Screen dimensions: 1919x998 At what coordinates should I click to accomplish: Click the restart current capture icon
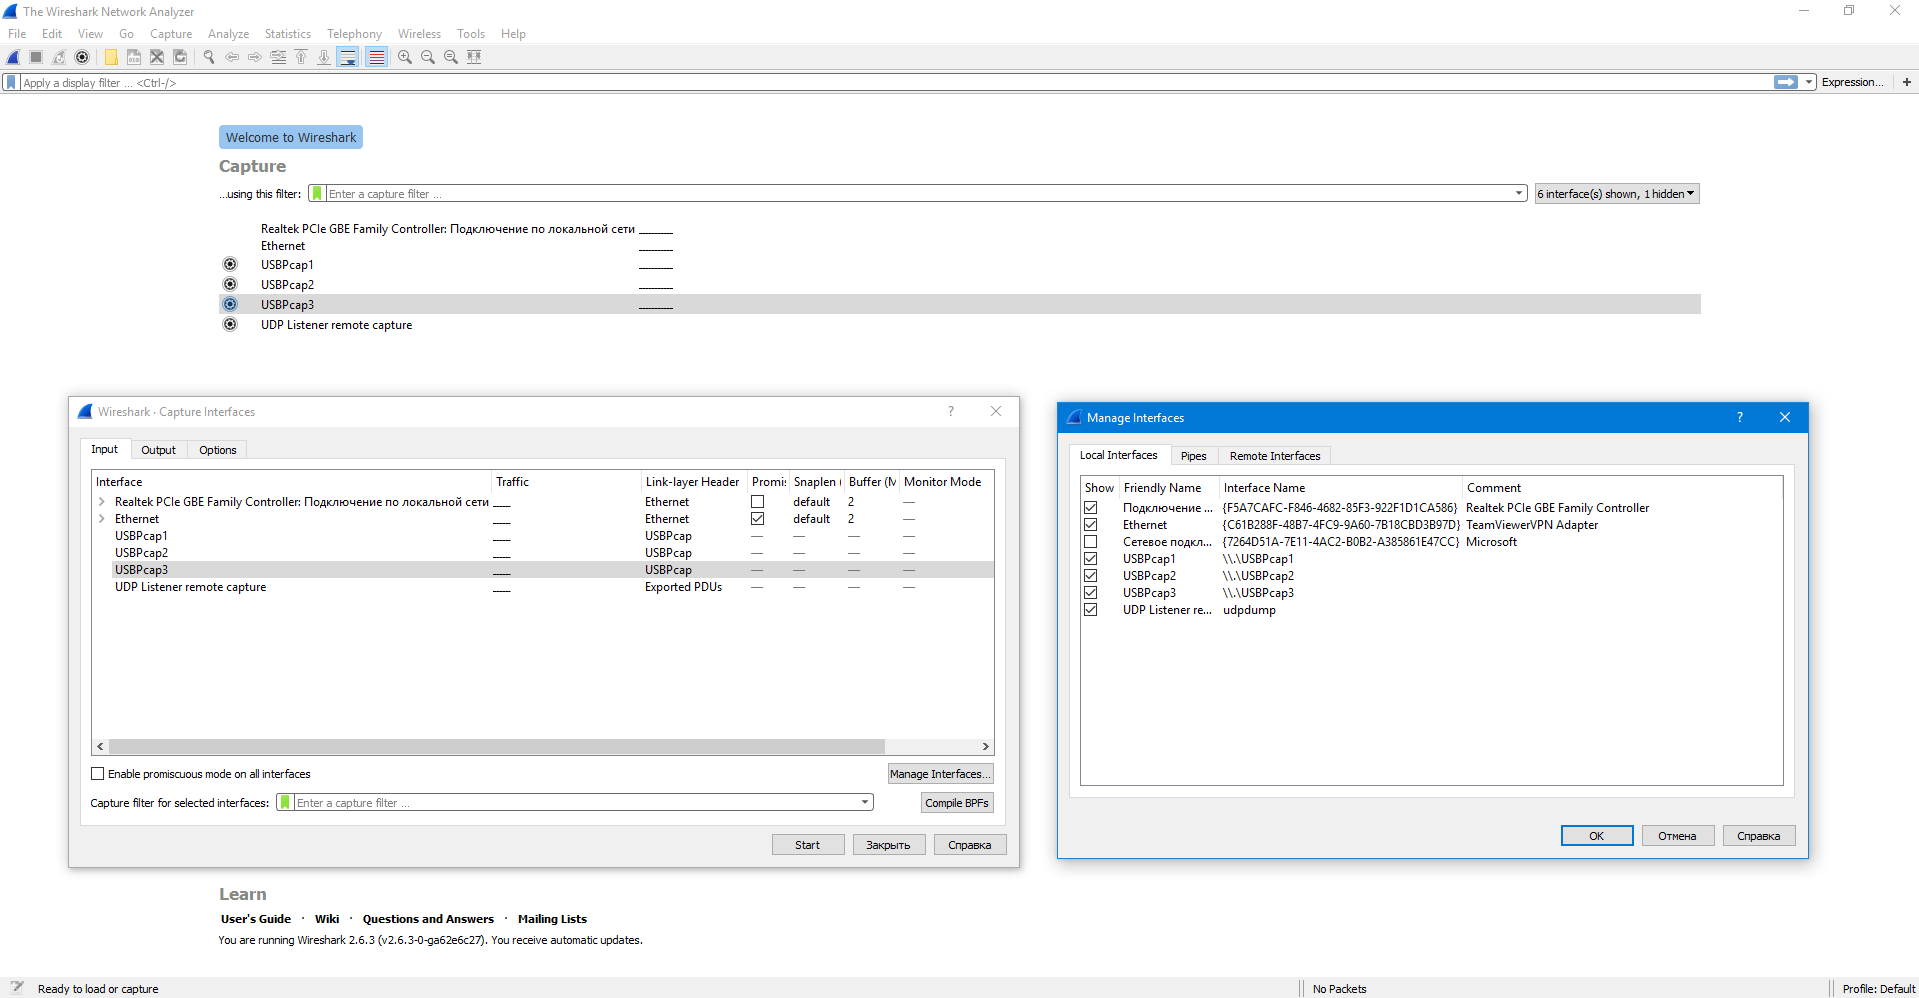59,57
